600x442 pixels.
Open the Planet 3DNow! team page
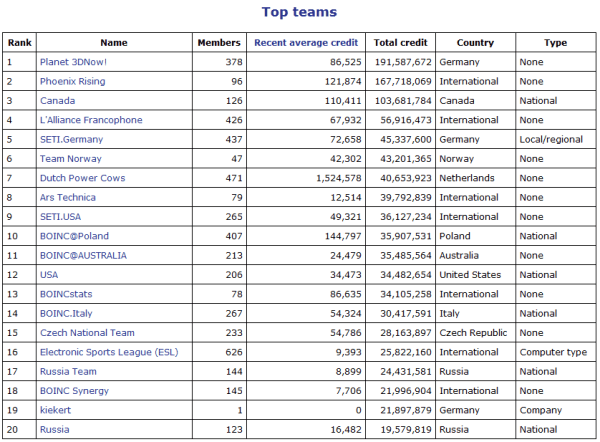73,62
